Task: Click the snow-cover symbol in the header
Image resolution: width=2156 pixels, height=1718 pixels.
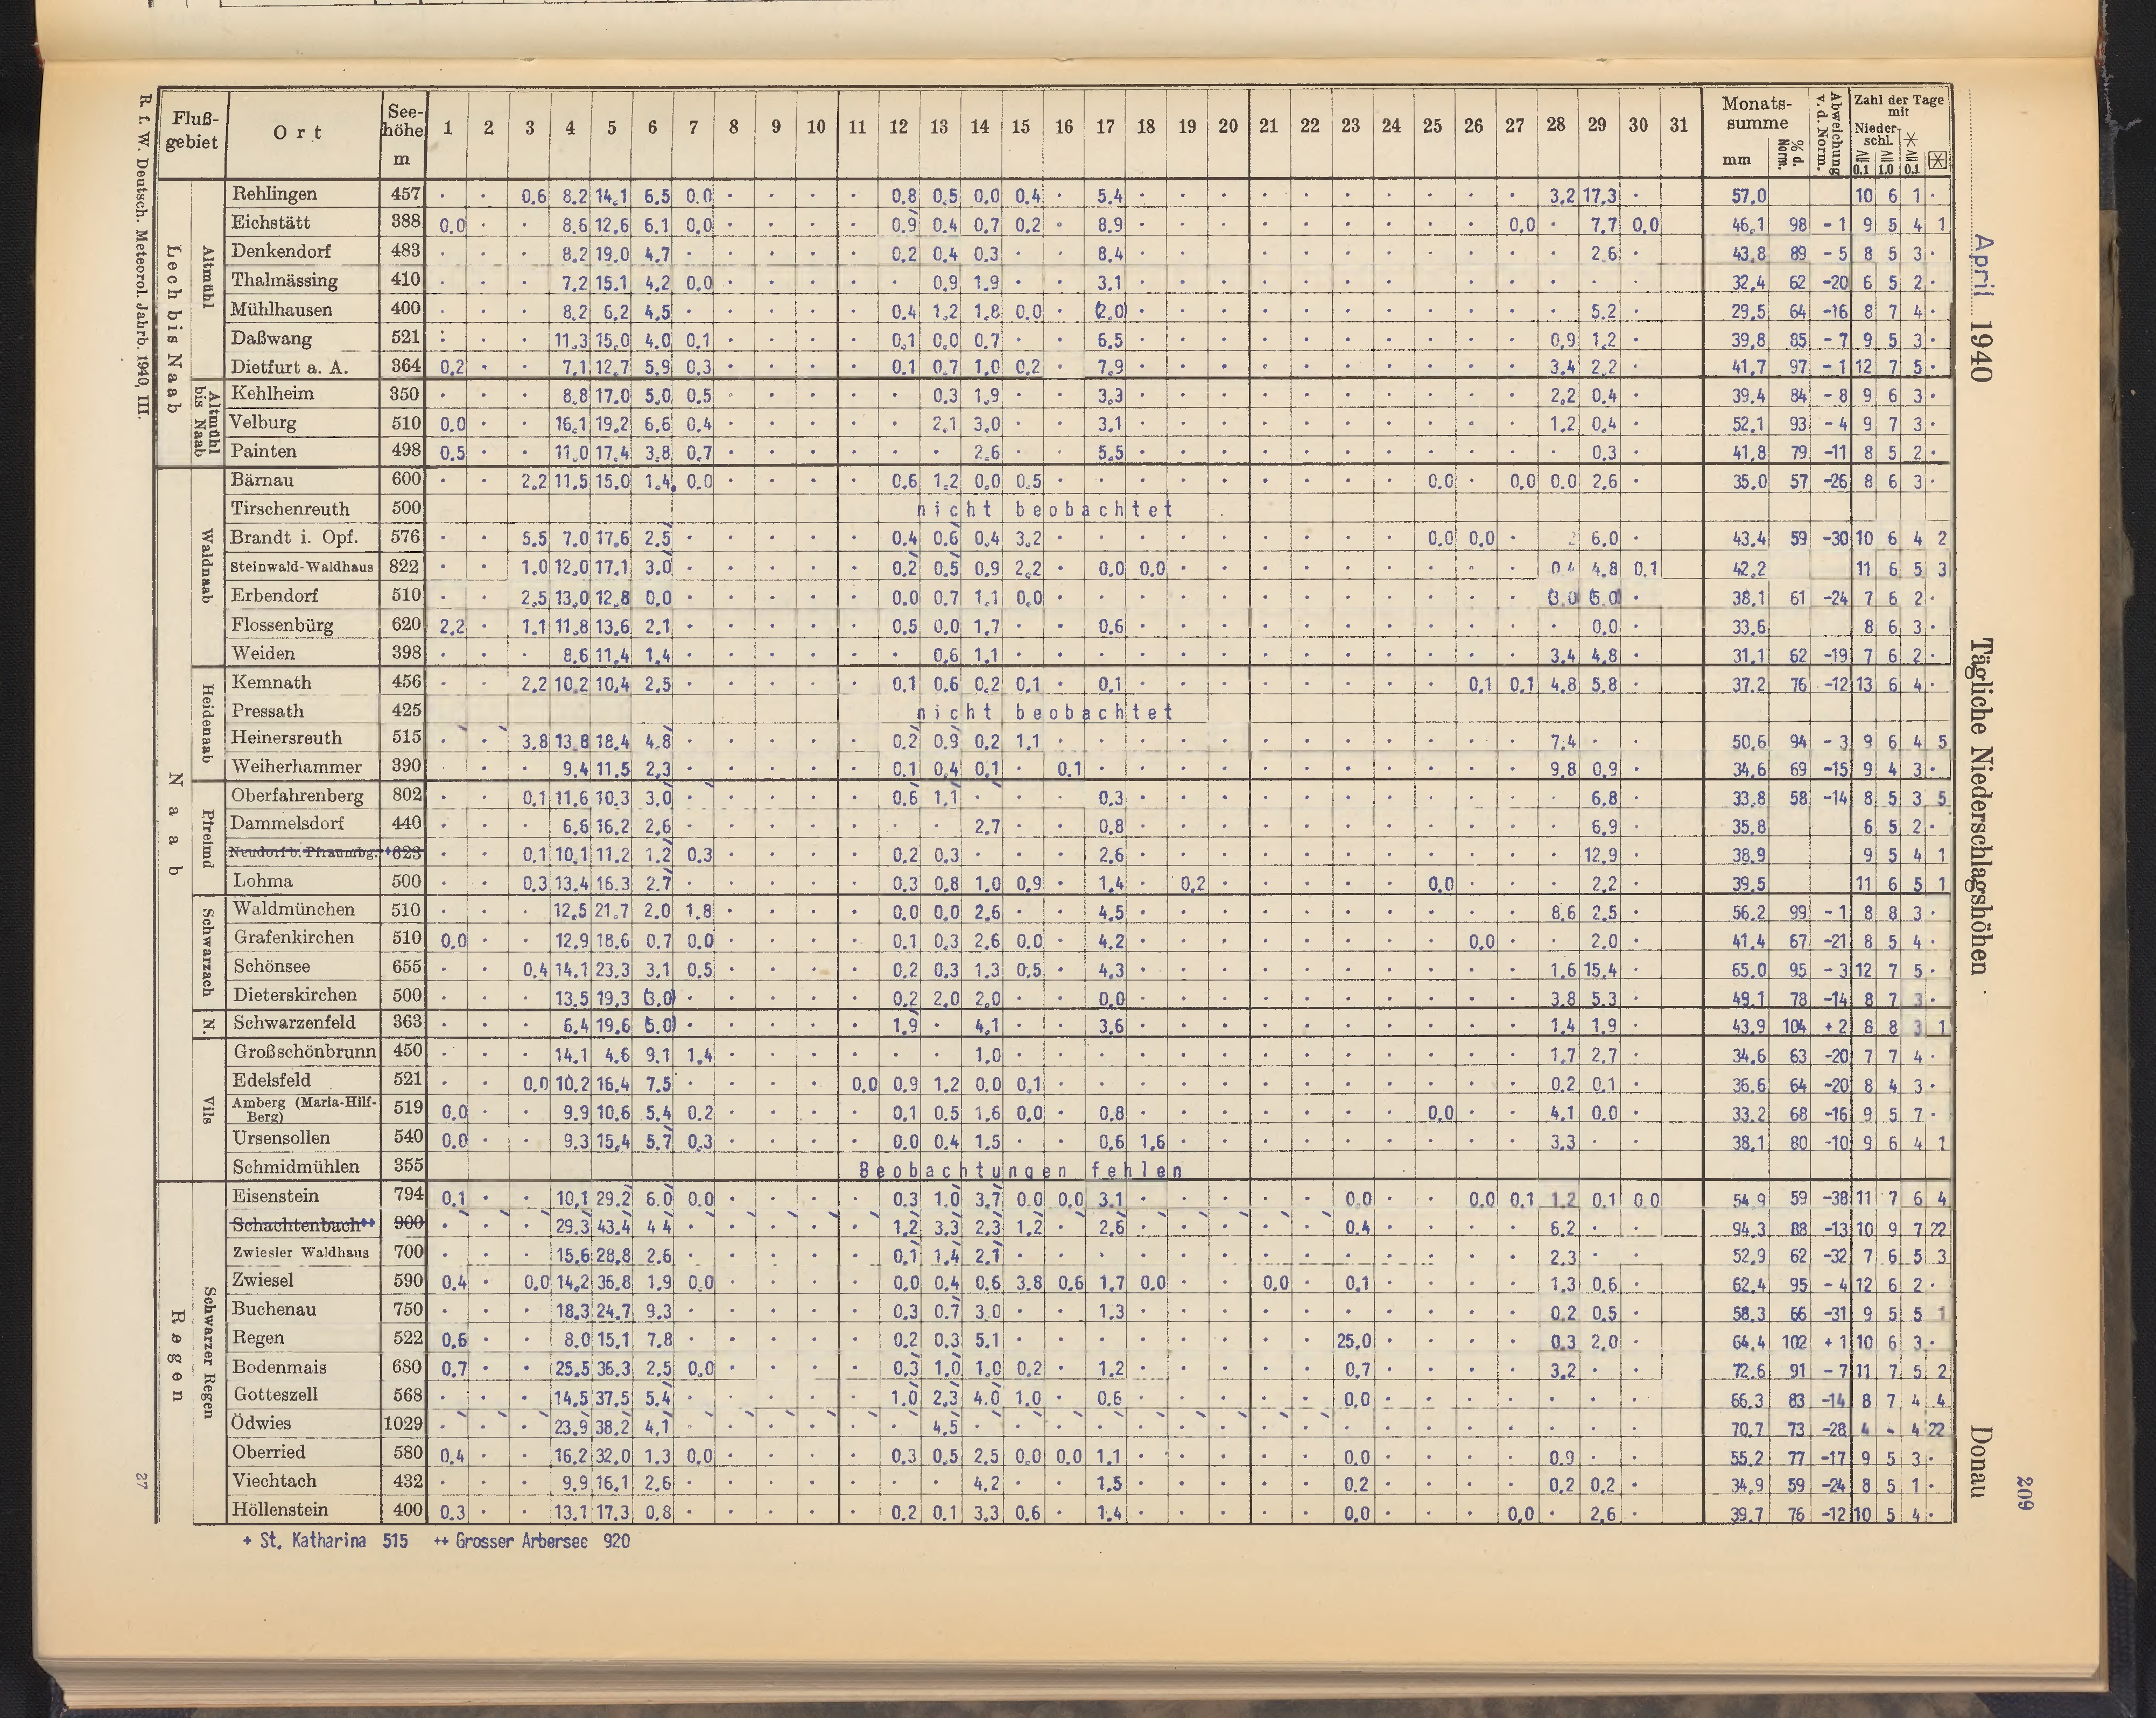Action: point(1937,160)
